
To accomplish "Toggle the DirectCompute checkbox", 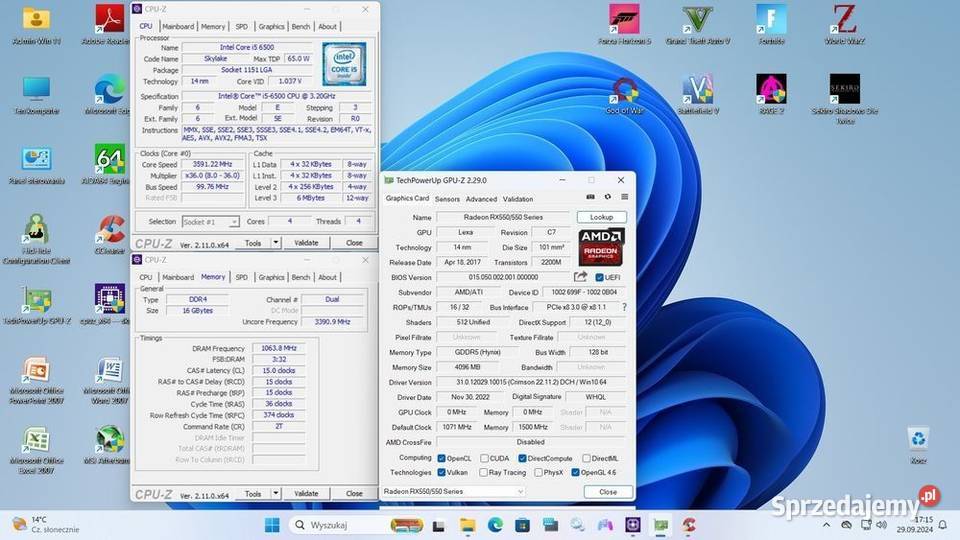I will tap(522, 458).
